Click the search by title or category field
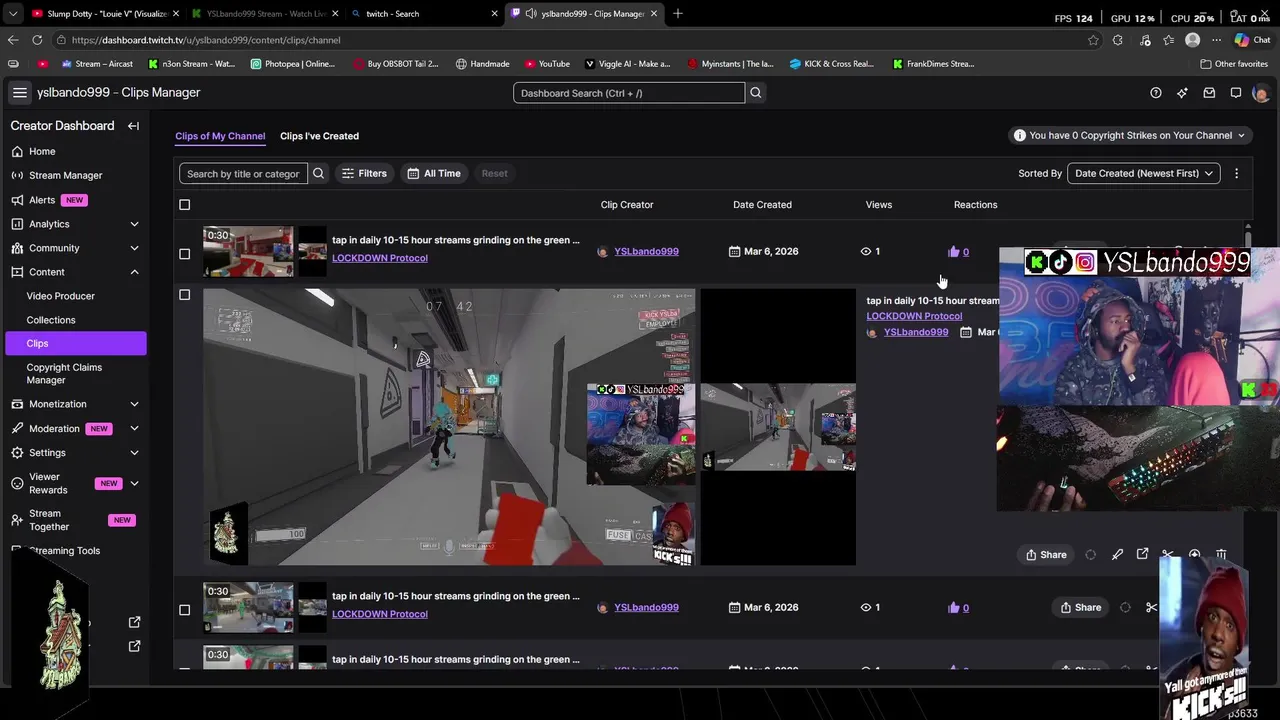Viewport: 1280px width, 720px height. [243, 174]
